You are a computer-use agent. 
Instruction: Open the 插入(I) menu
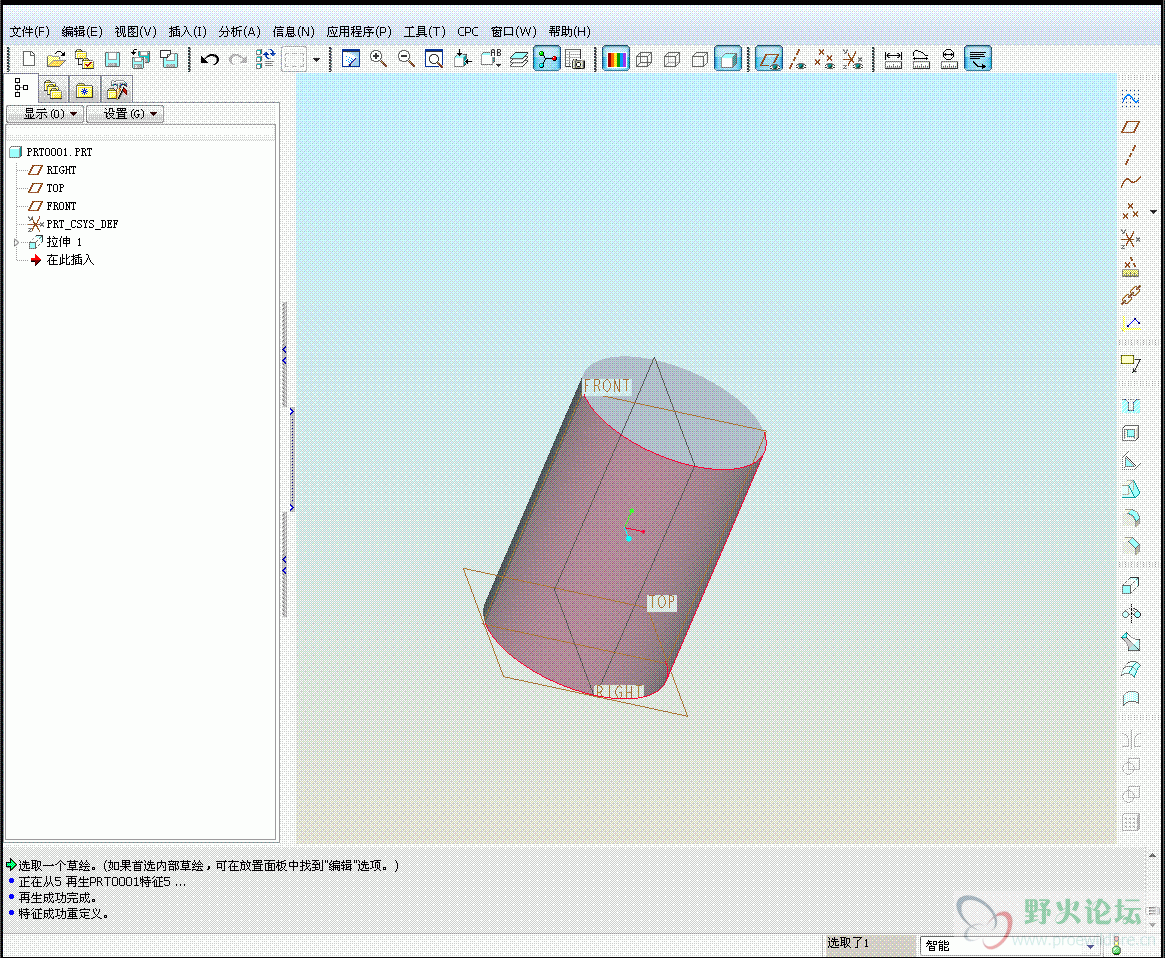[x=187, y=31]
